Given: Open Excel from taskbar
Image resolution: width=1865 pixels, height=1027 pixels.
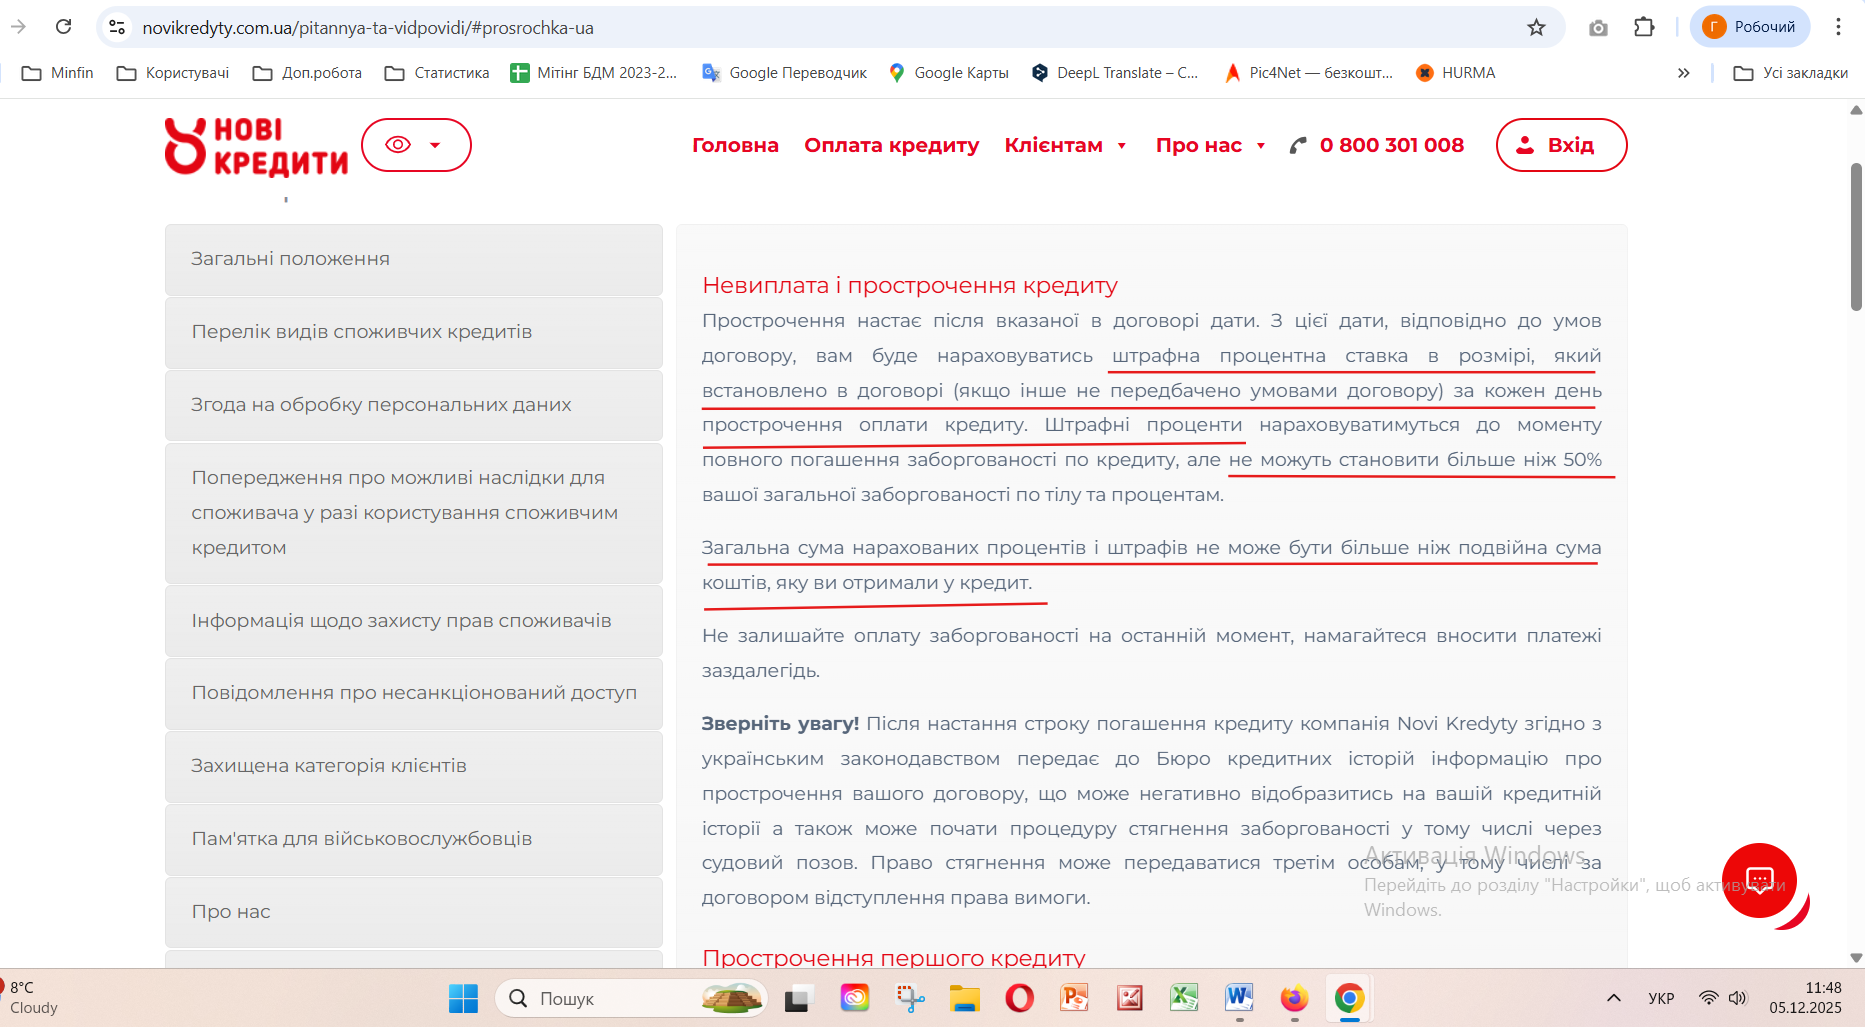Looking at the screenshot, I should (1184, 998).
